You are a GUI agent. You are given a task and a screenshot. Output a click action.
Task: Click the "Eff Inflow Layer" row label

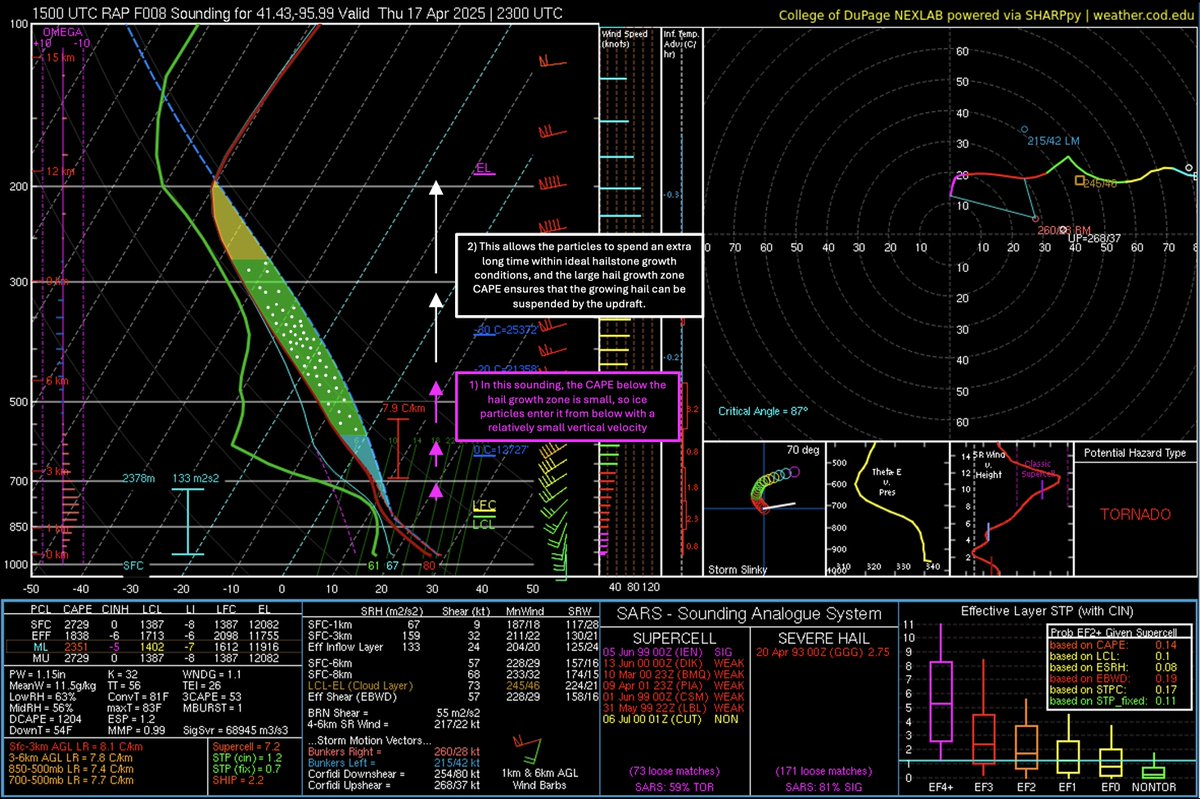pos(344,647)
